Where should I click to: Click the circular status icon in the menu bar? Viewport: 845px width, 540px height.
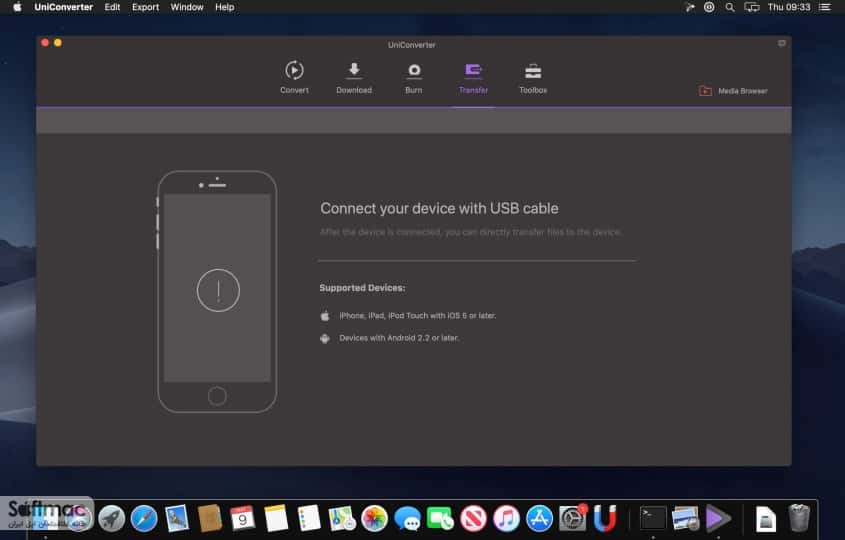709,7
